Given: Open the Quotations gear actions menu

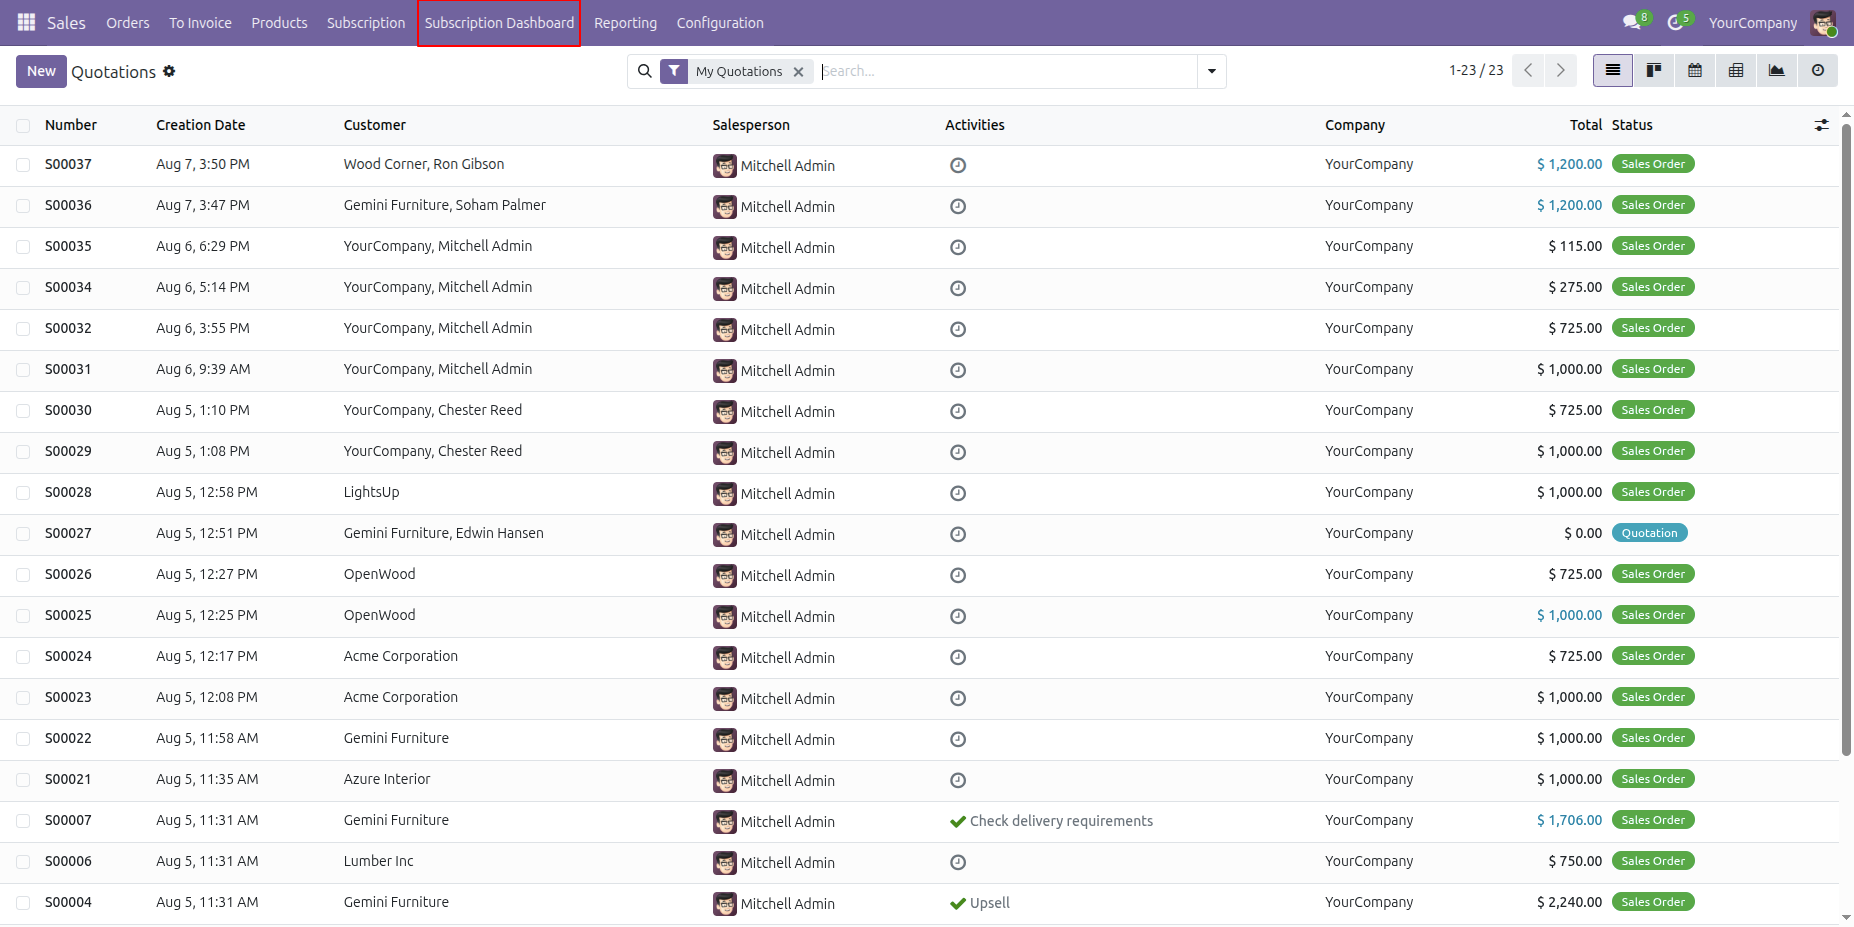Looking at the screenshot, I should click(169, 71).
